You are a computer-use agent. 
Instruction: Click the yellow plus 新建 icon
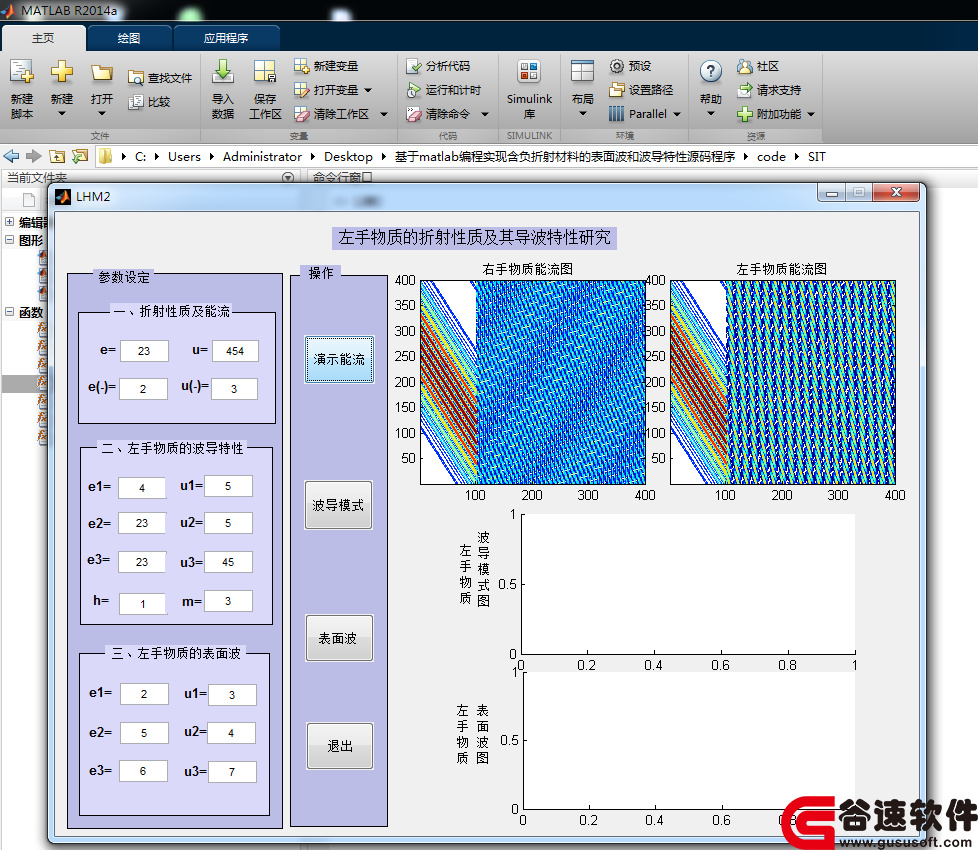coord(62,72)
